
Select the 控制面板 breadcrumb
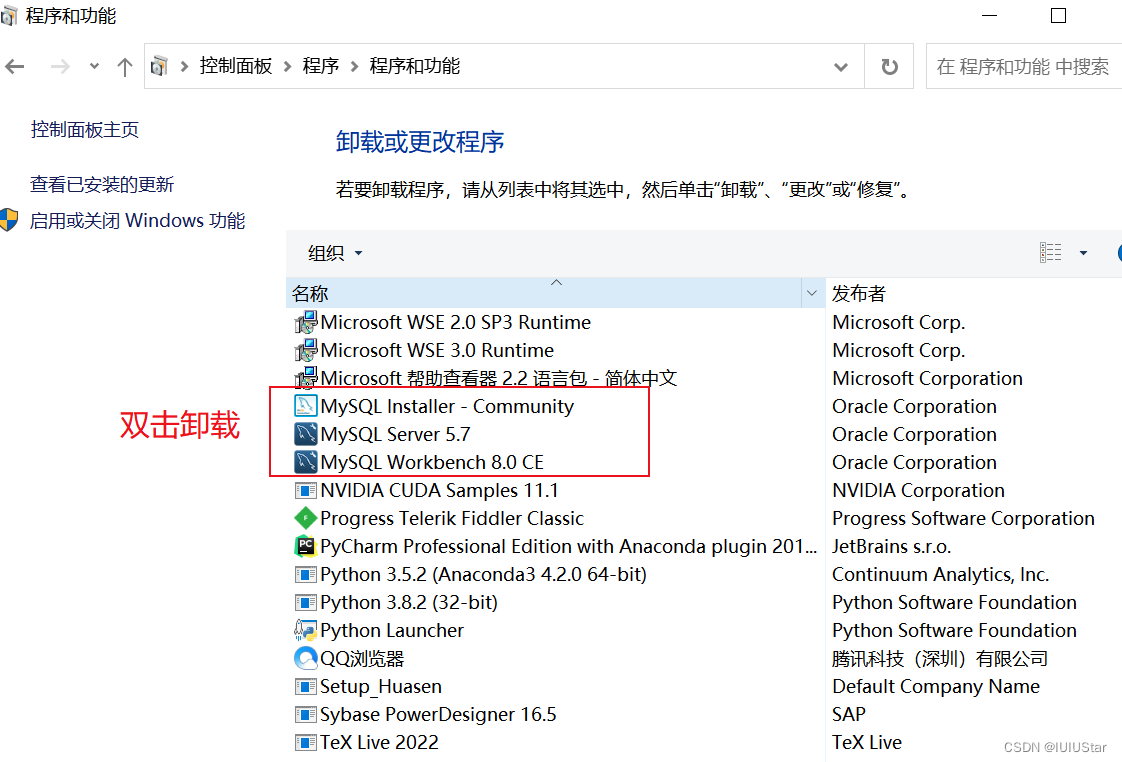tap(235, 67)
